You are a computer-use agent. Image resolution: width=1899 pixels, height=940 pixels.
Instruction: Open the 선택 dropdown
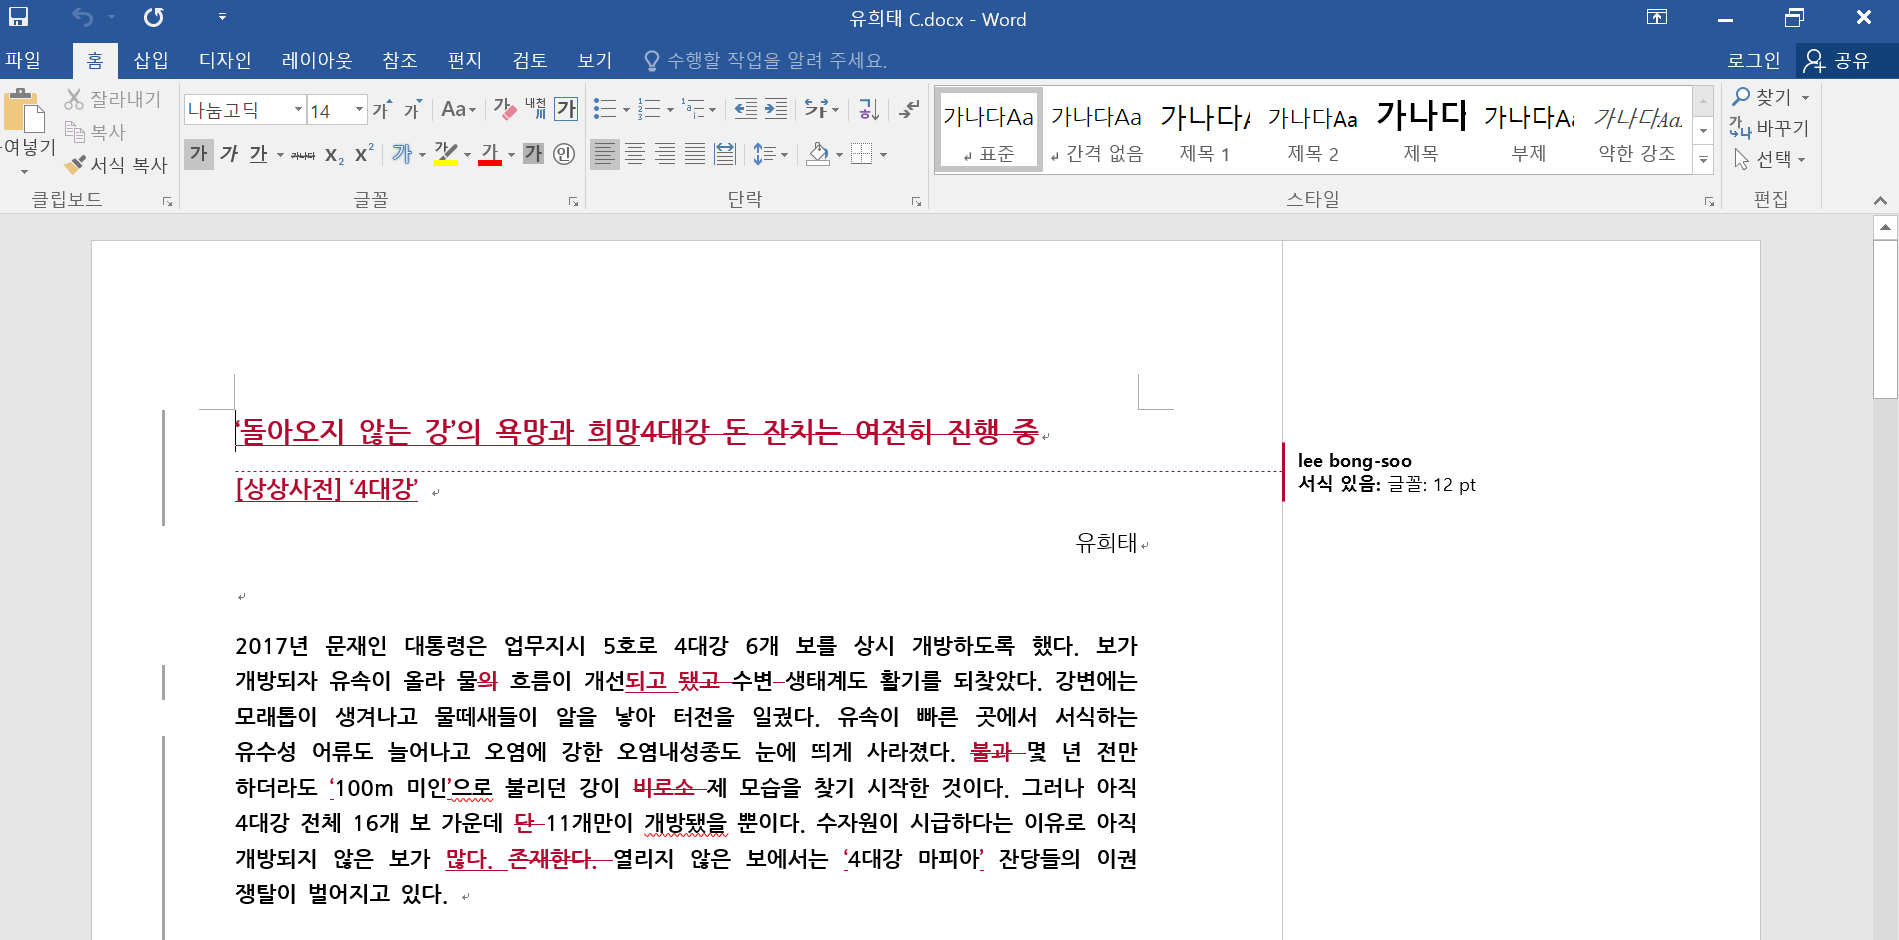[x=1770, y=159]
